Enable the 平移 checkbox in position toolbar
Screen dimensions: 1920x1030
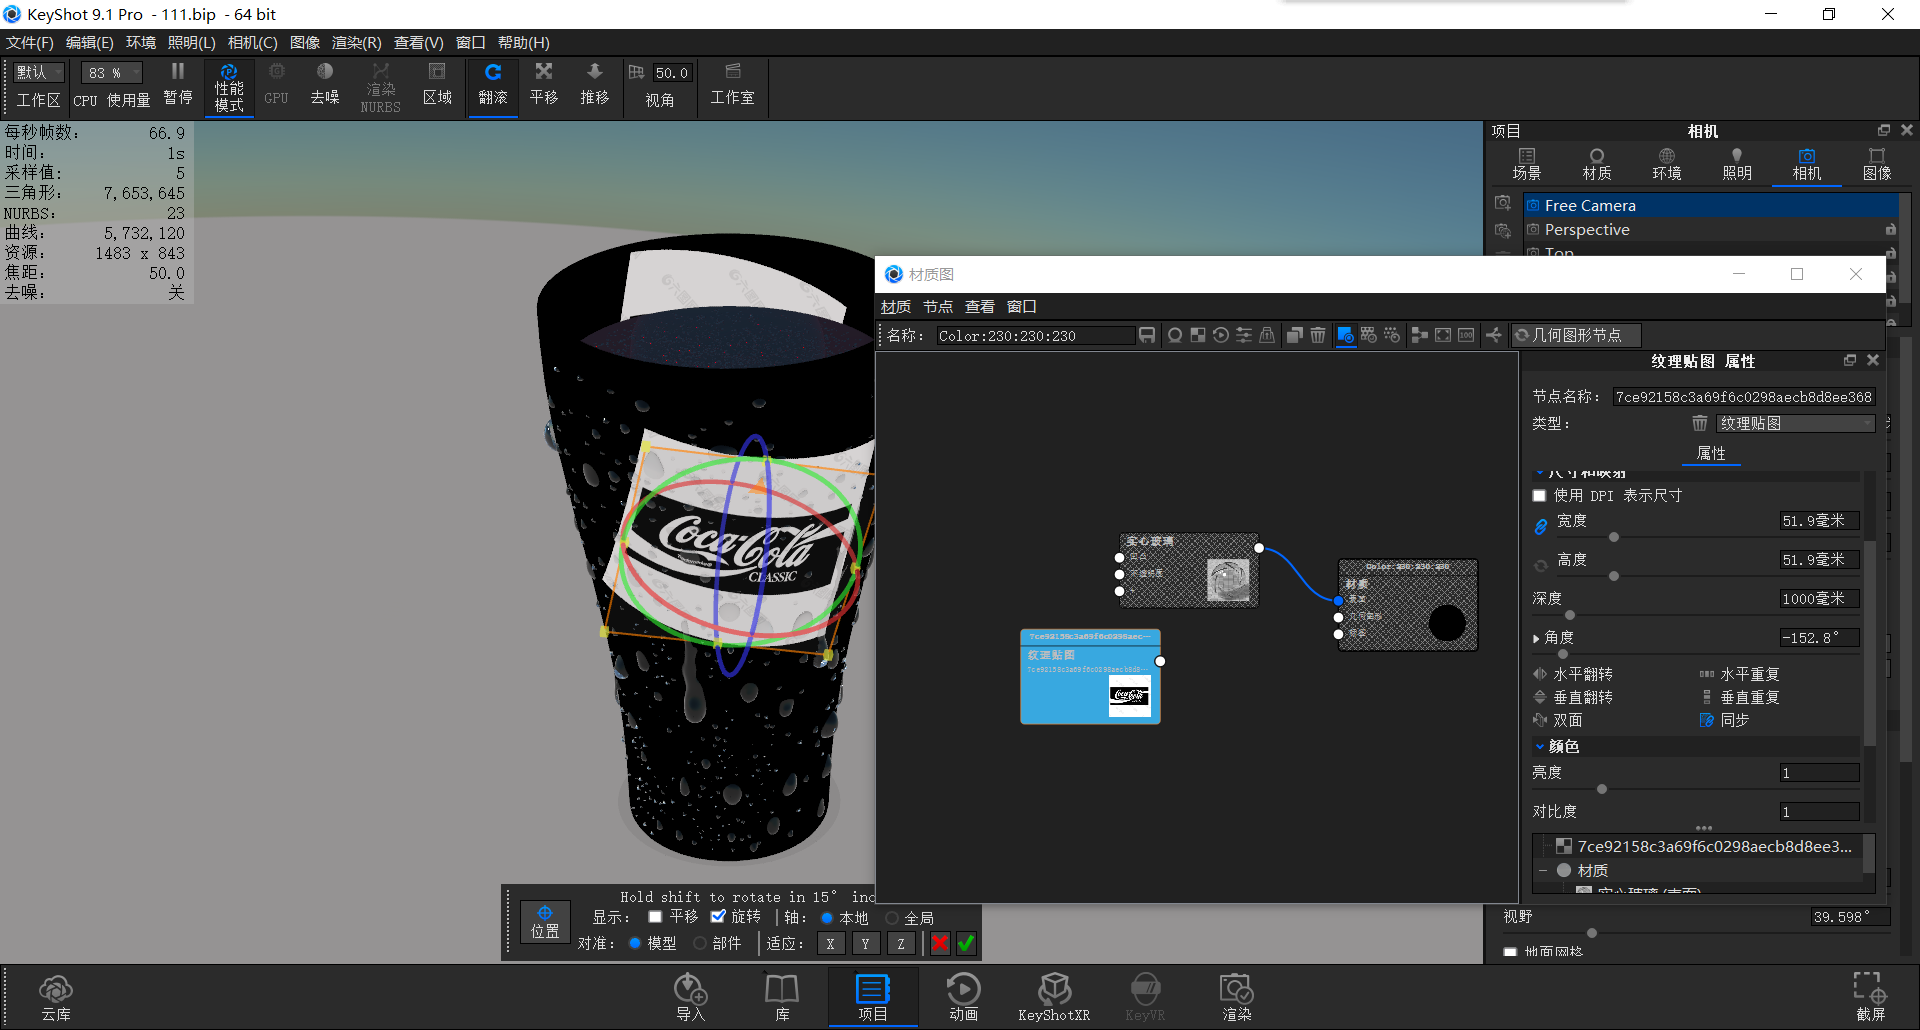[x=655, y=916]
